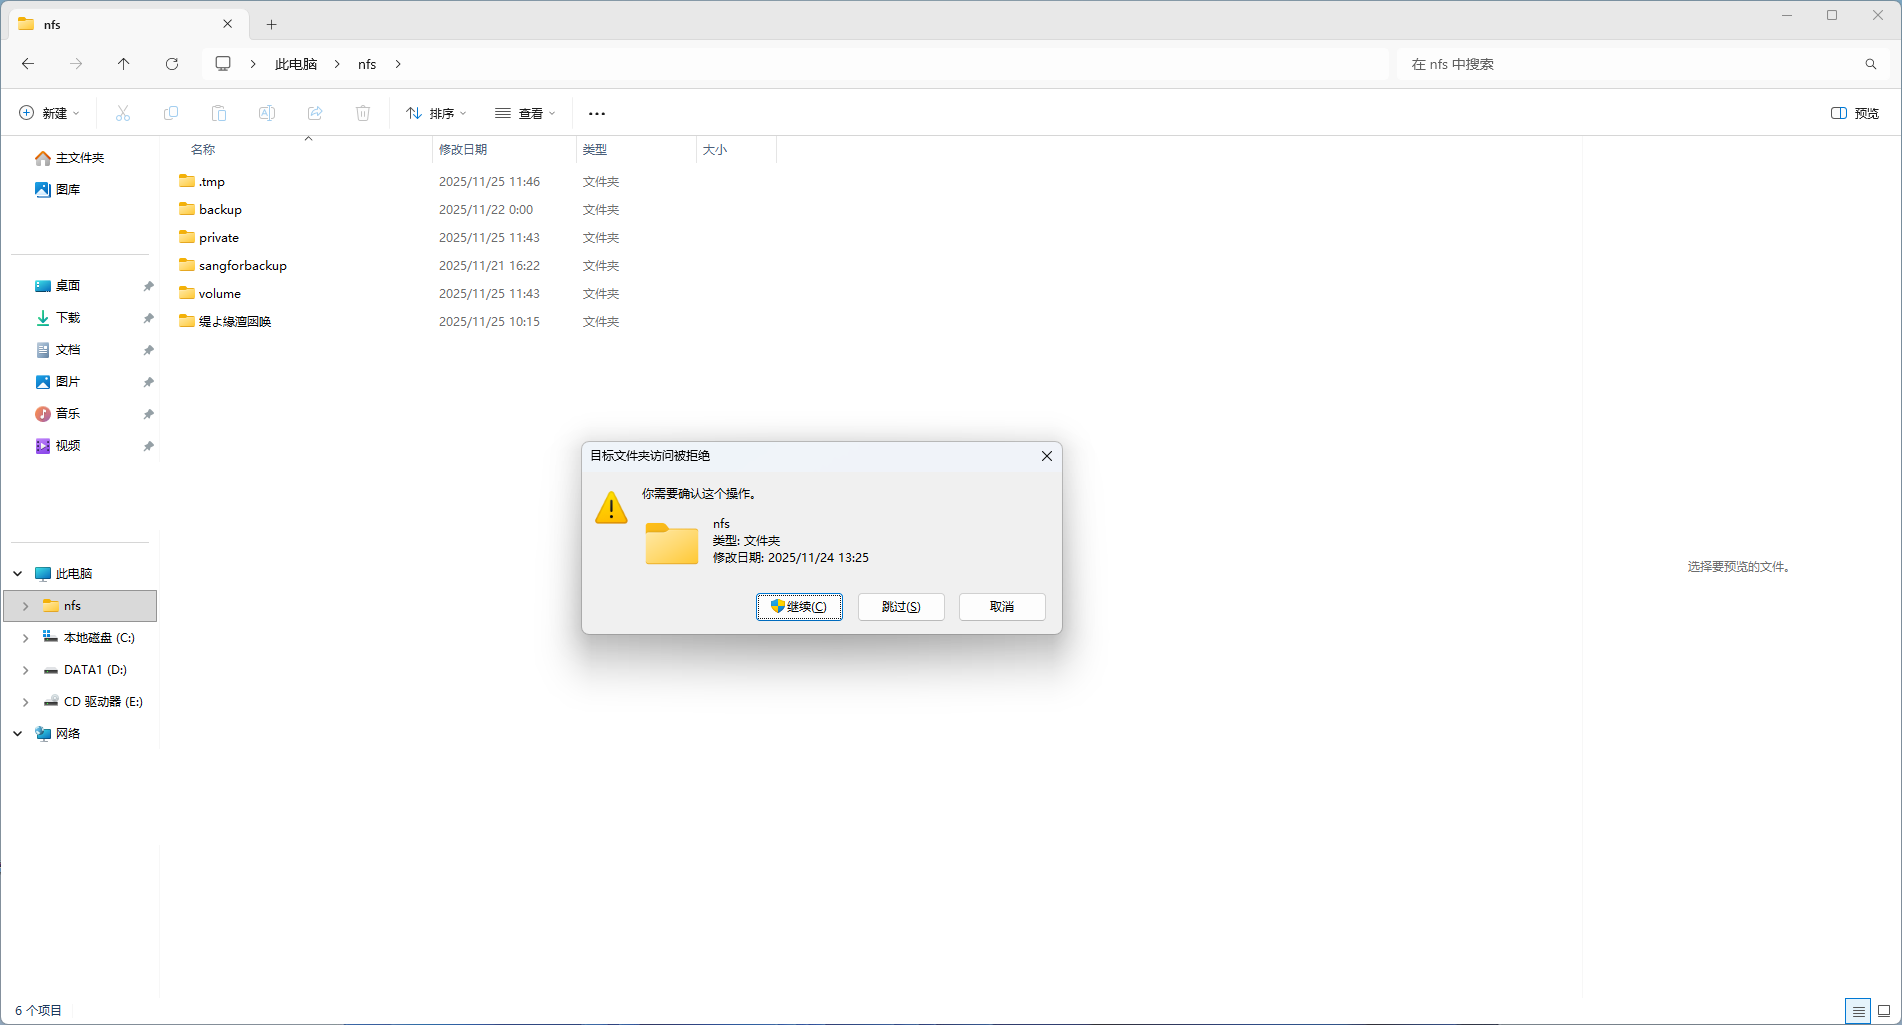Click the Share icon in toolbar
1902x1025 pixels.
coord(315,113)
